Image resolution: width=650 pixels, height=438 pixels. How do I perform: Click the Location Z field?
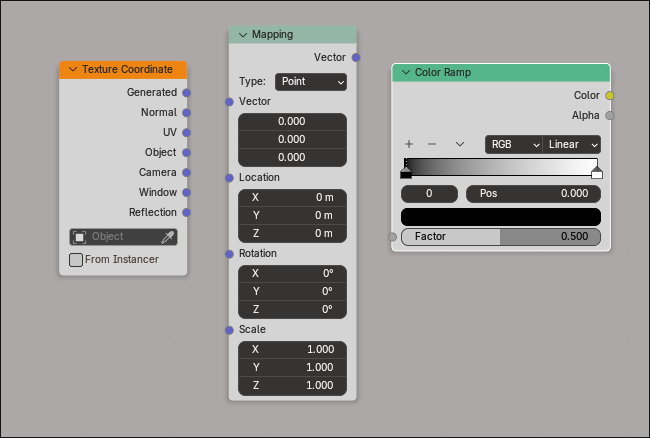point(292,234)
